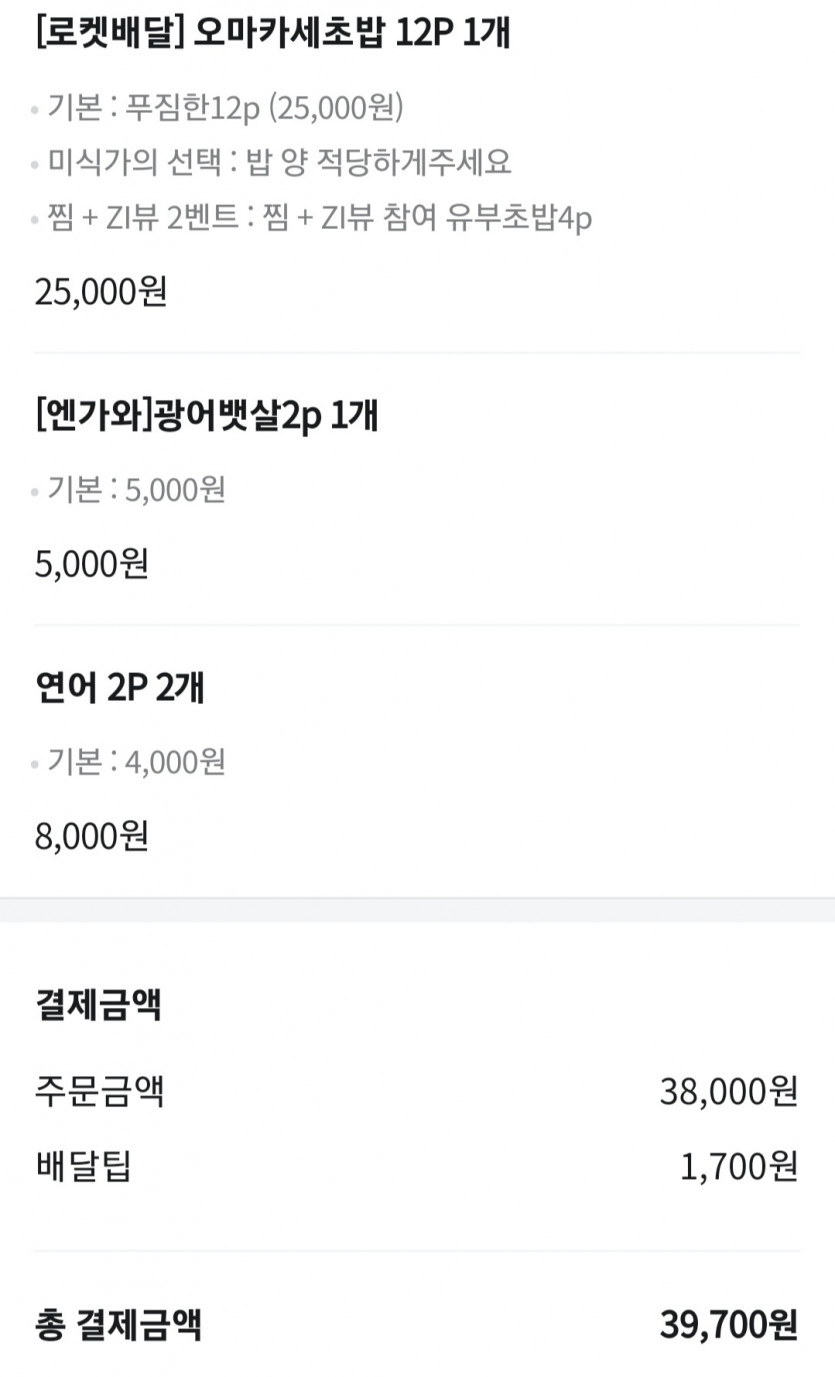Click the 미식가의 선택 rice amount option
The width and height of the screenshot is (835, 1377).
(x=280, y=162)
